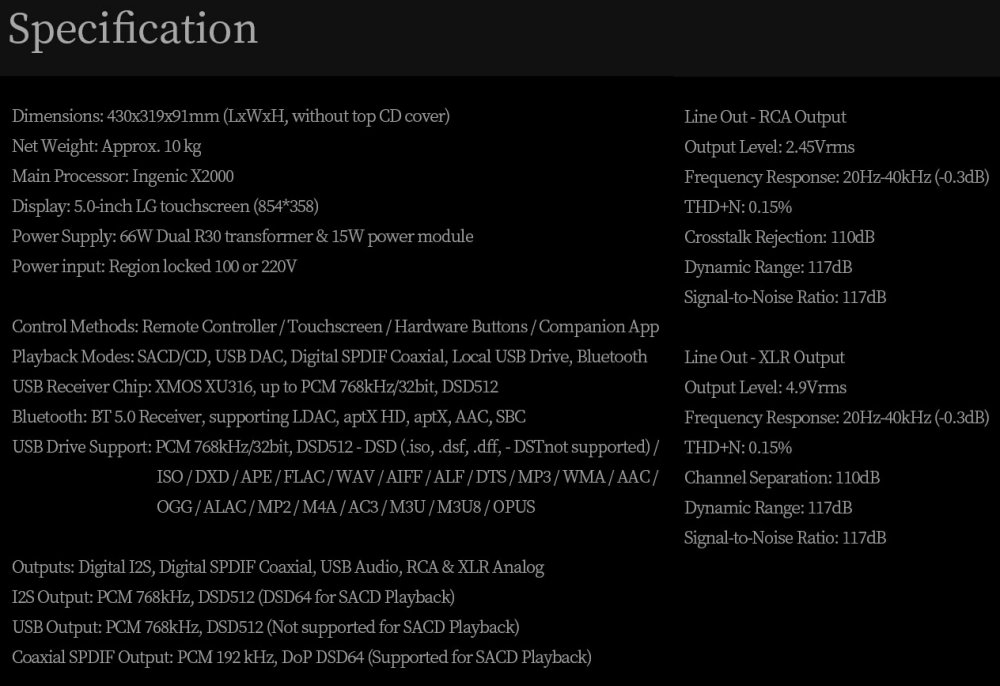Image resolution: width=1000 pixels, height=686 pixels.
Task: Click the Power Supply transformer line
Action: coord(243,237)
